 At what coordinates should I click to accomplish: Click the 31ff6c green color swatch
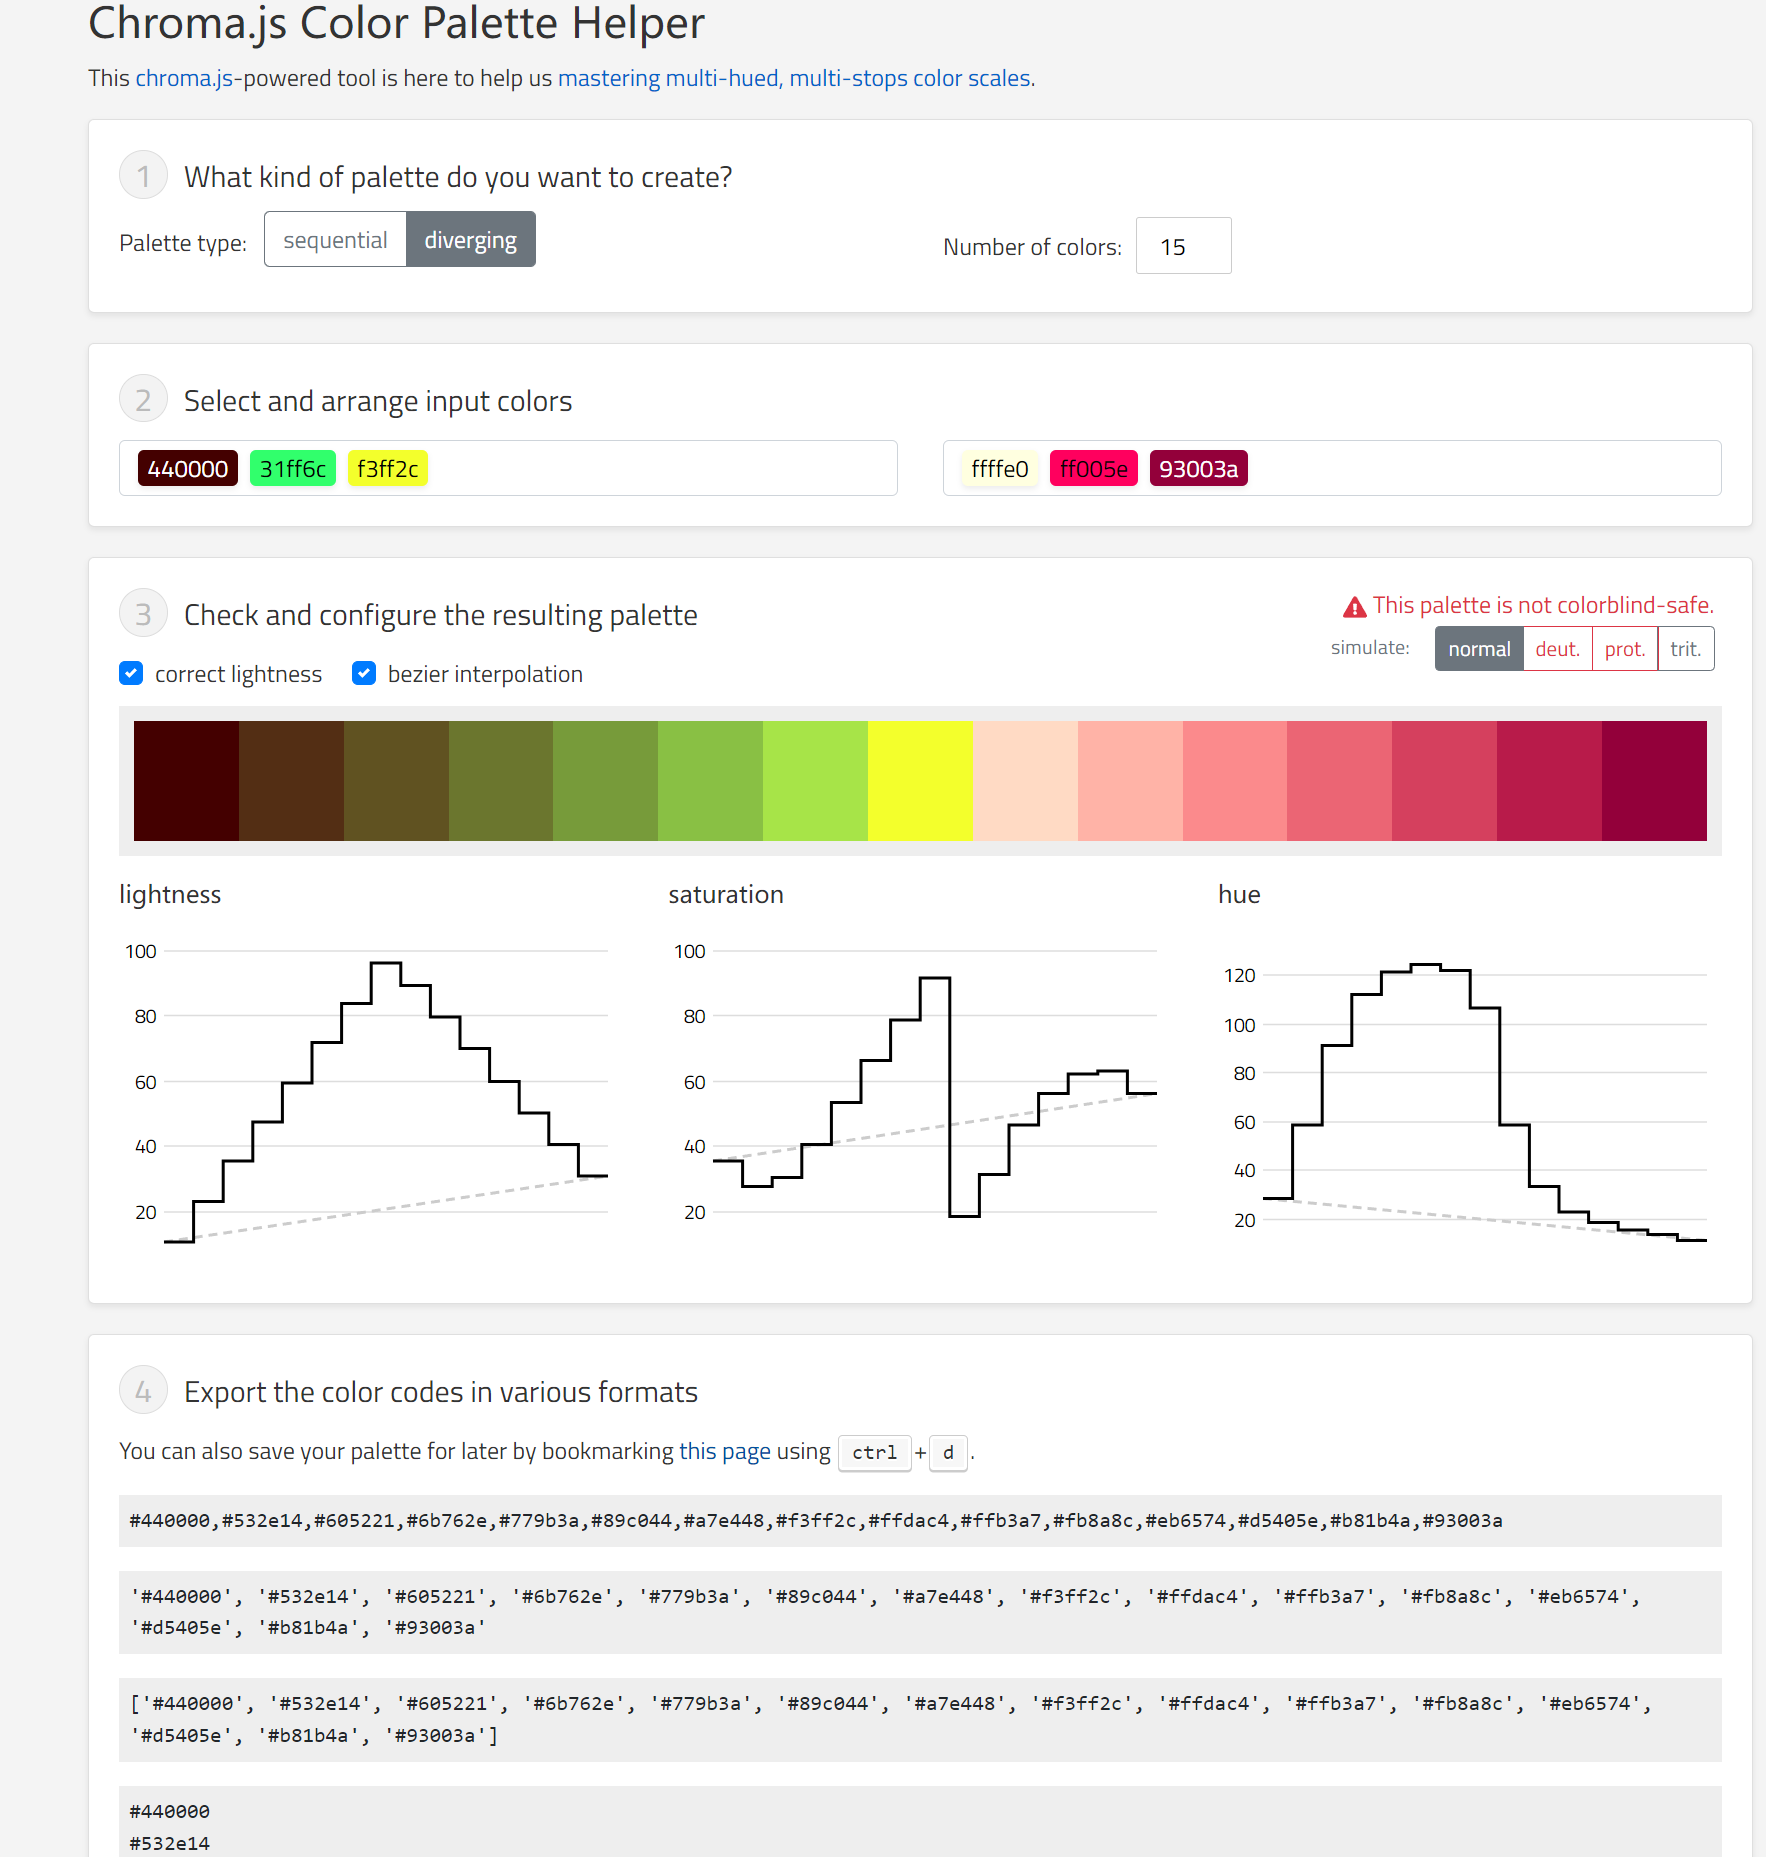pyautogui.click(x=292, y=467)
